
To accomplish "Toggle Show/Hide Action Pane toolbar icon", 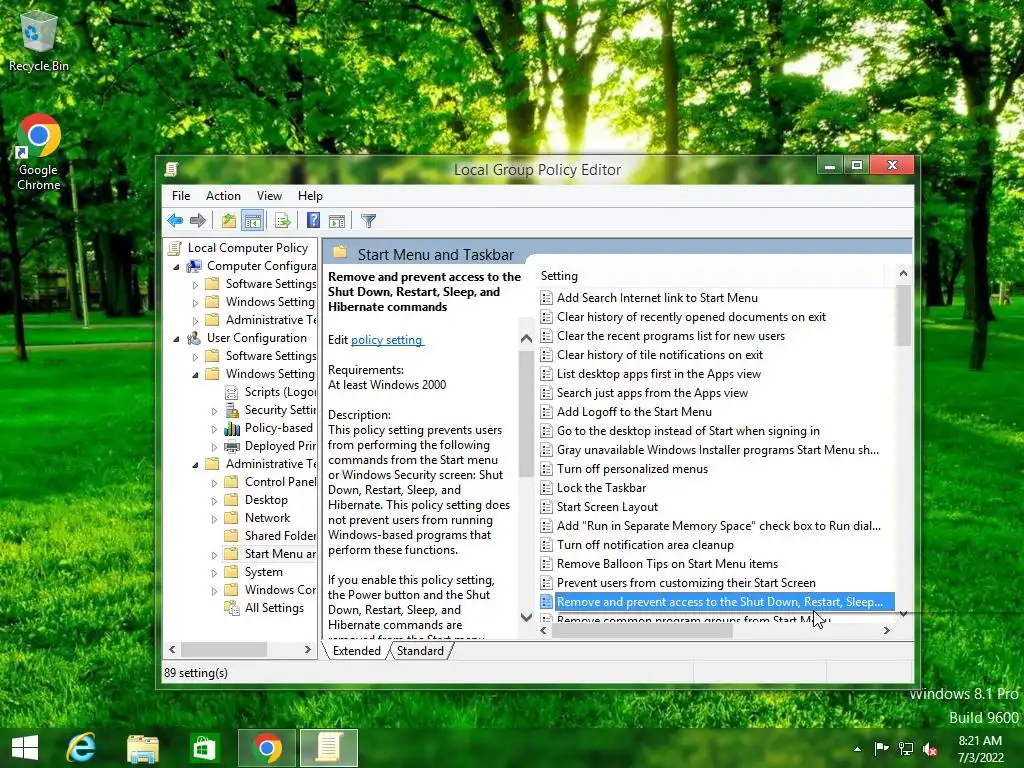I will [337, 221].
